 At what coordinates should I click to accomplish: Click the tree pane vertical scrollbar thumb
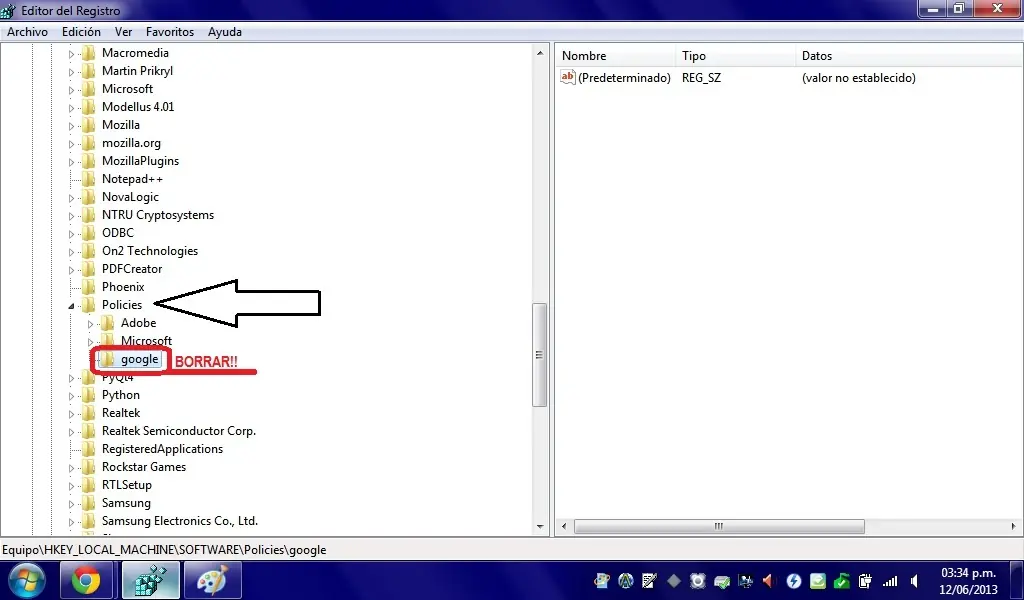coord(539,355)
